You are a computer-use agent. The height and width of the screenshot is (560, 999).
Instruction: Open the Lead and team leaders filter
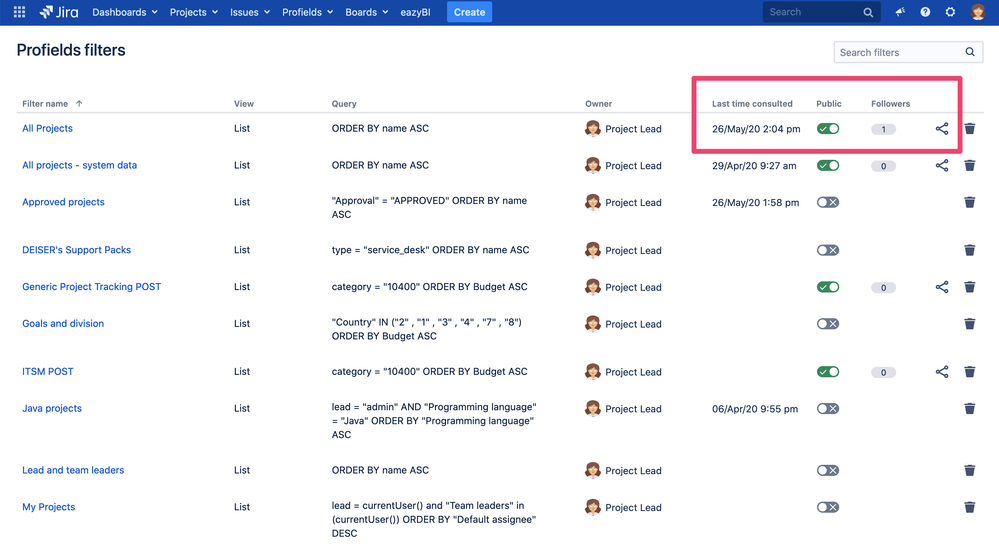73,470
